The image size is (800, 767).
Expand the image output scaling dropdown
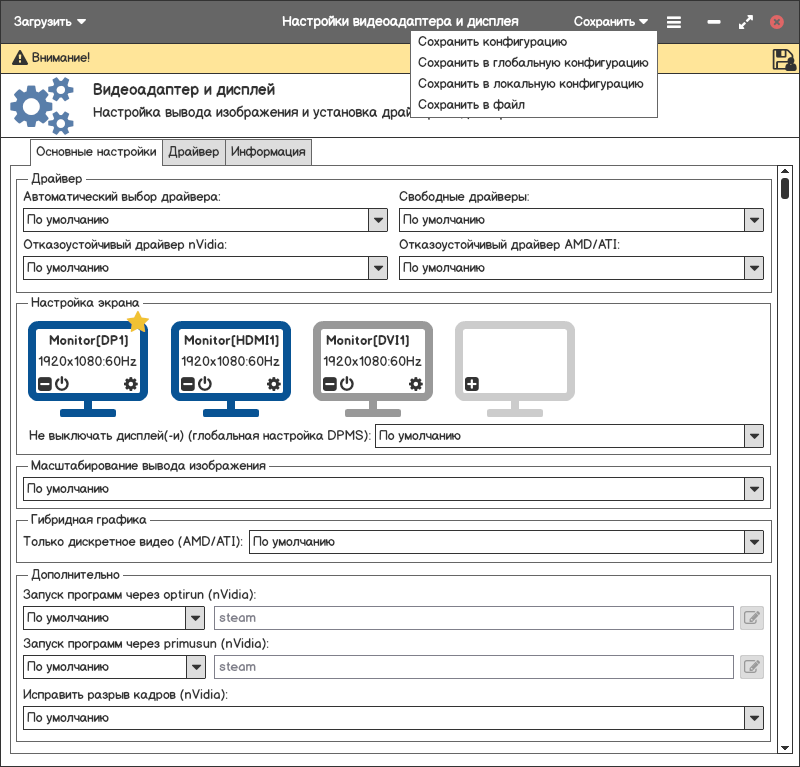pos(754,489)
